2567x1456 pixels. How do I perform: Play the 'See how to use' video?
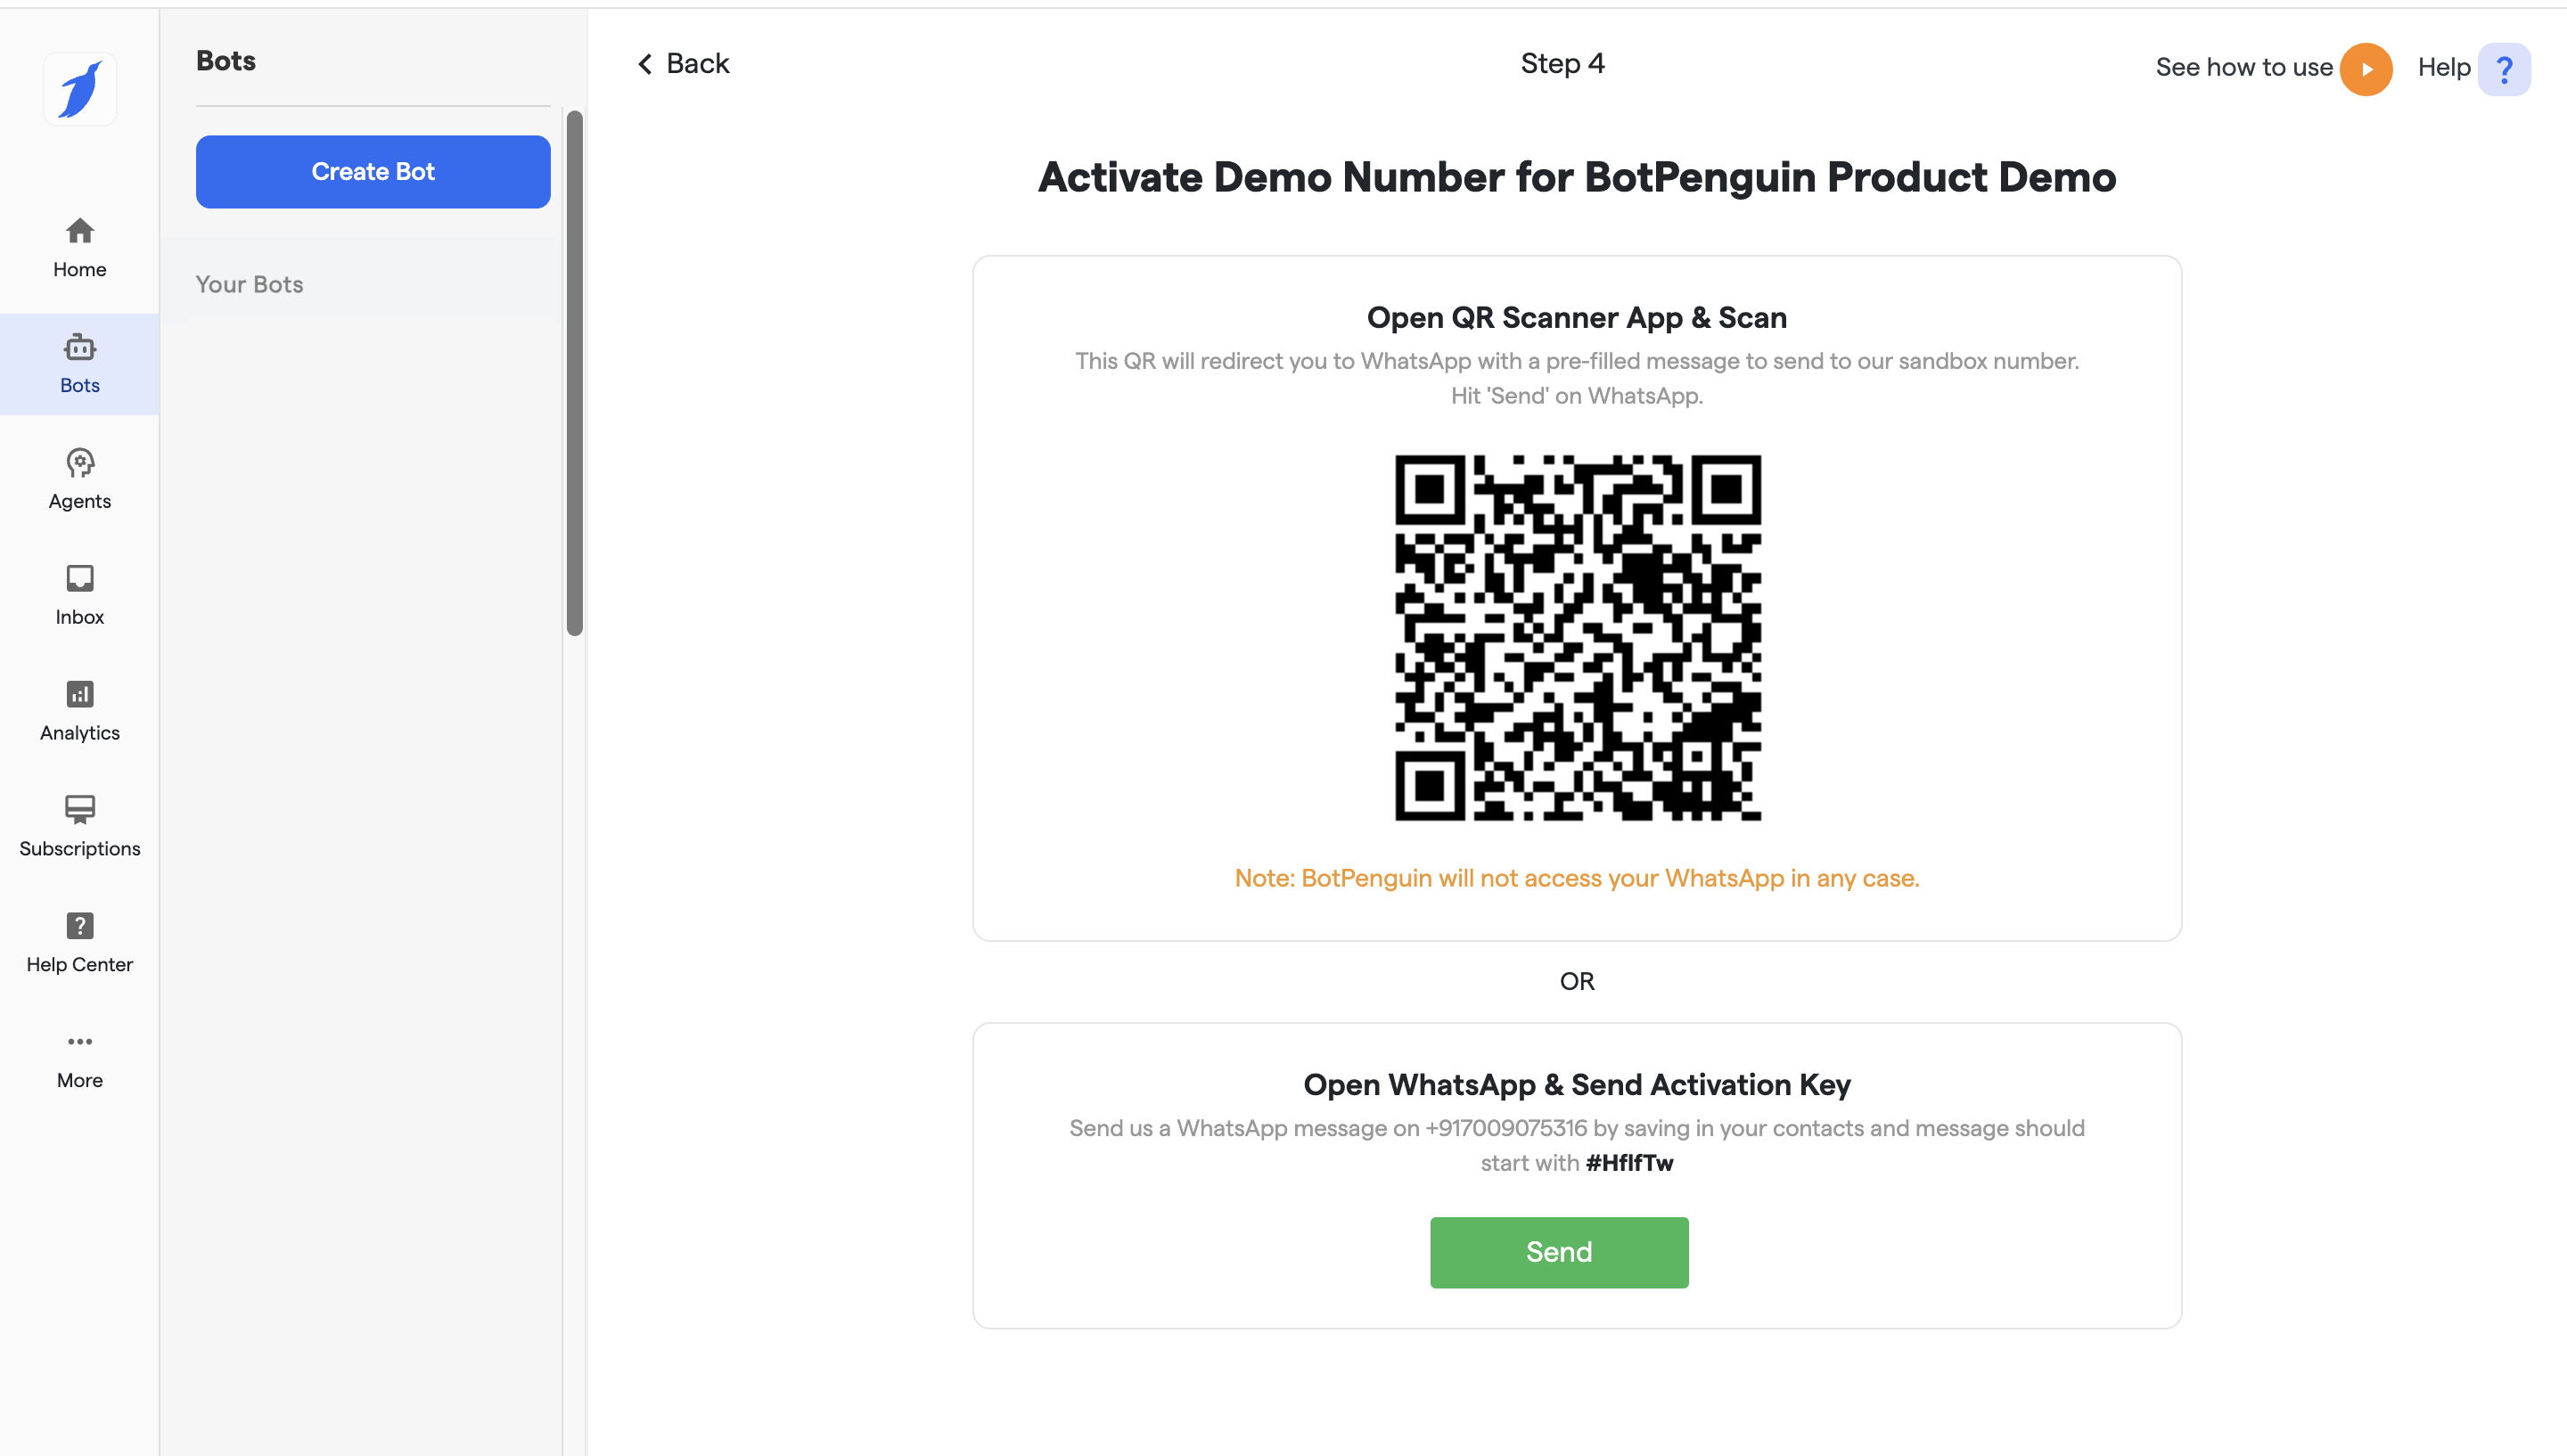[2365, 69]
